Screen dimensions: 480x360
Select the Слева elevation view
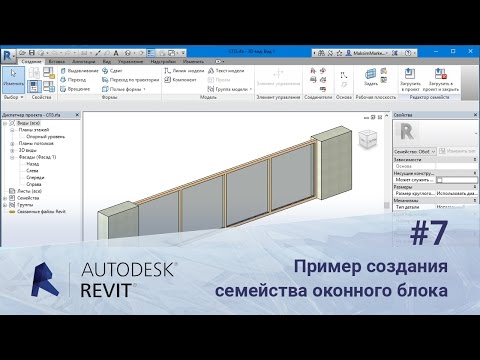pos(32,171)
